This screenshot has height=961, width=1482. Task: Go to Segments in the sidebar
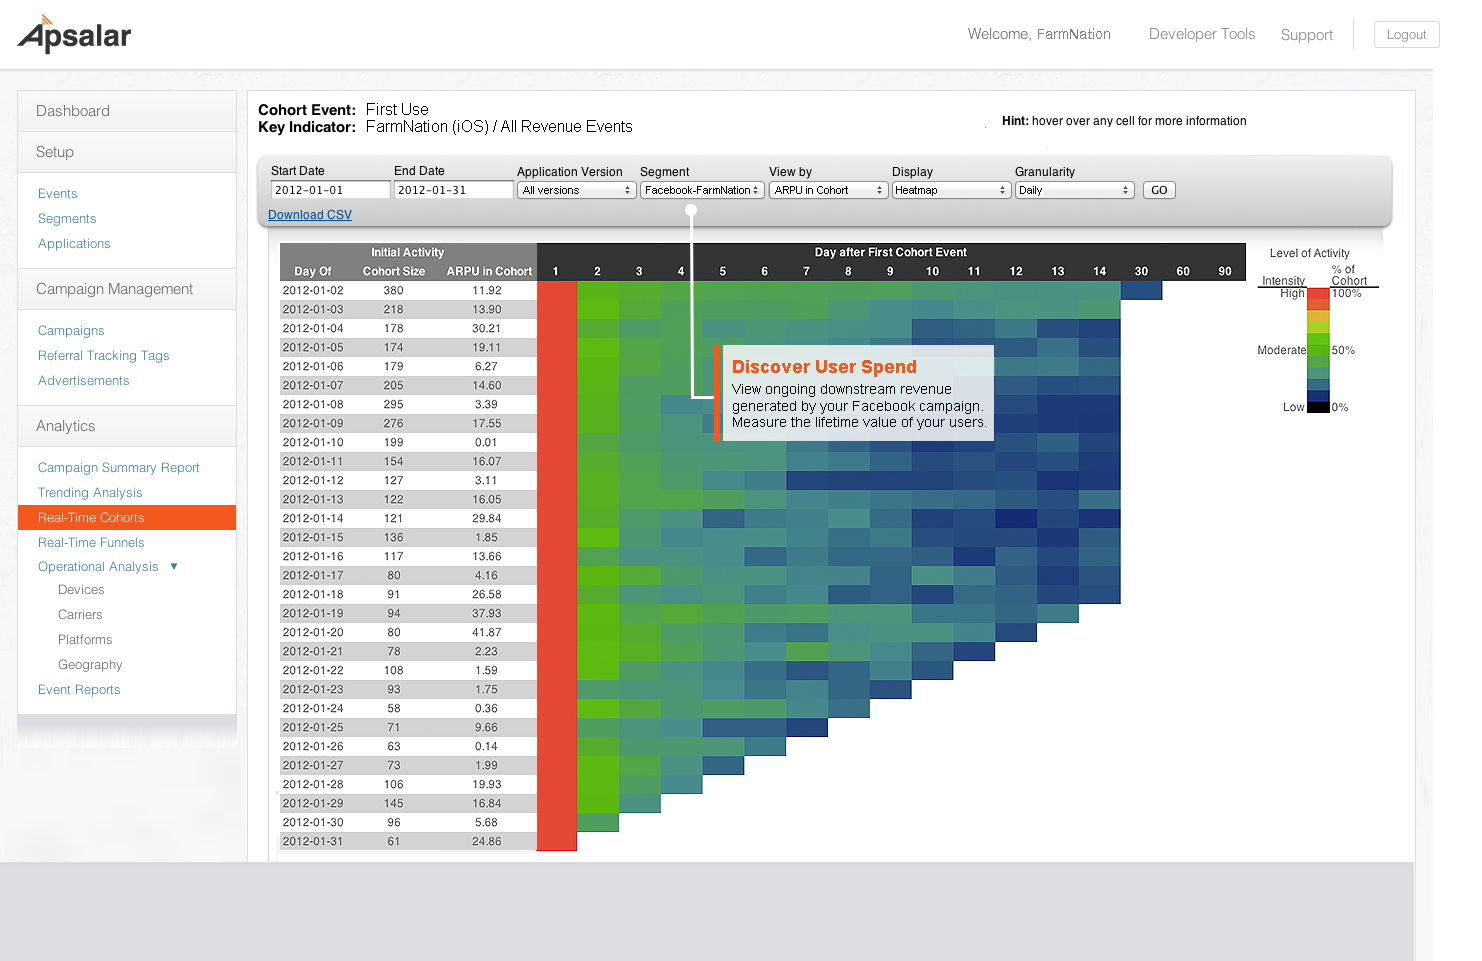tap(67, 219)
